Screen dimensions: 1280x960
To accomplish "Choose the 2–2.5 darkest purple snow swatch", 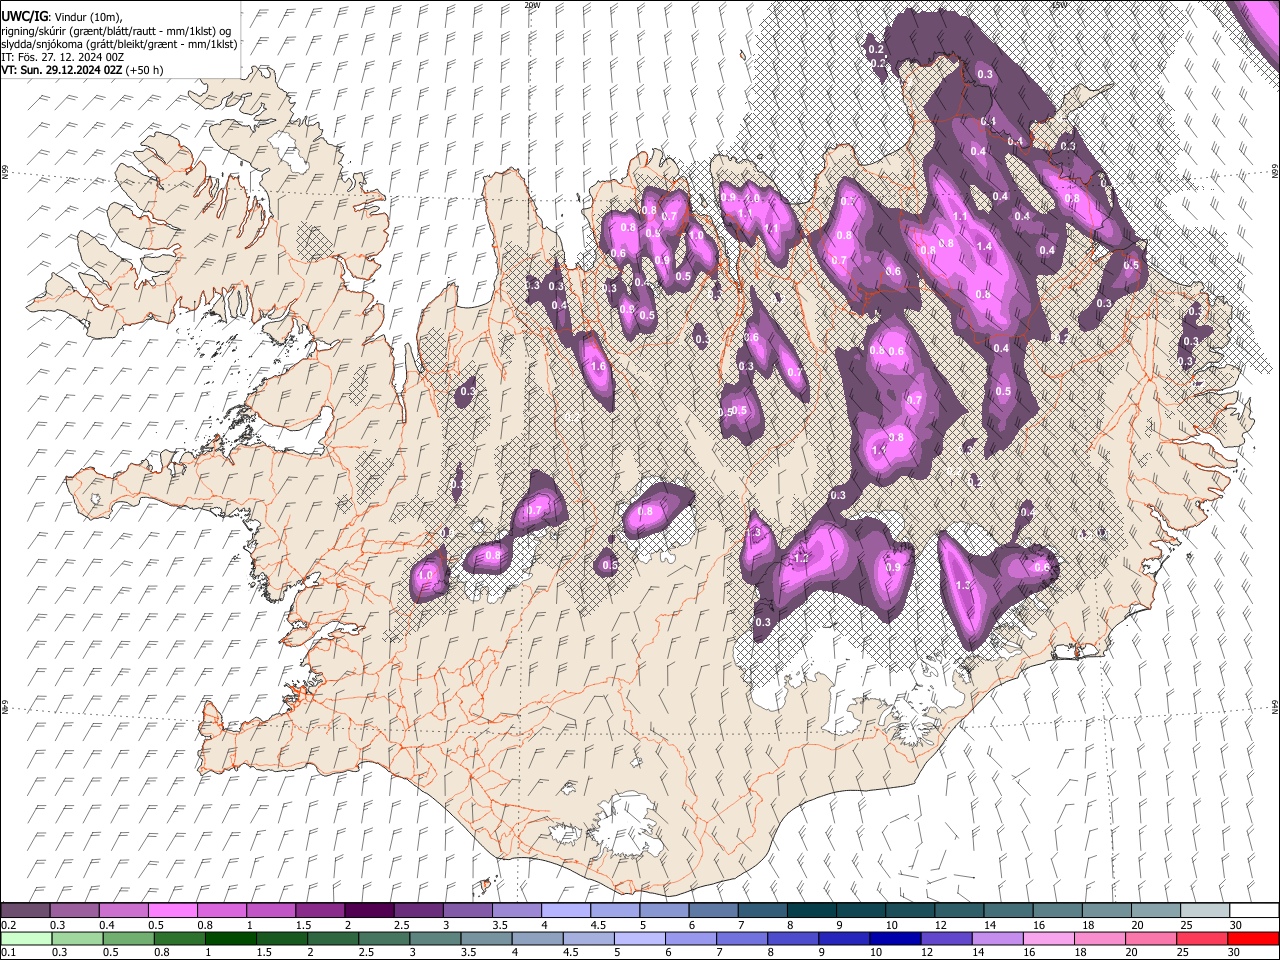I will coord(369,910).
